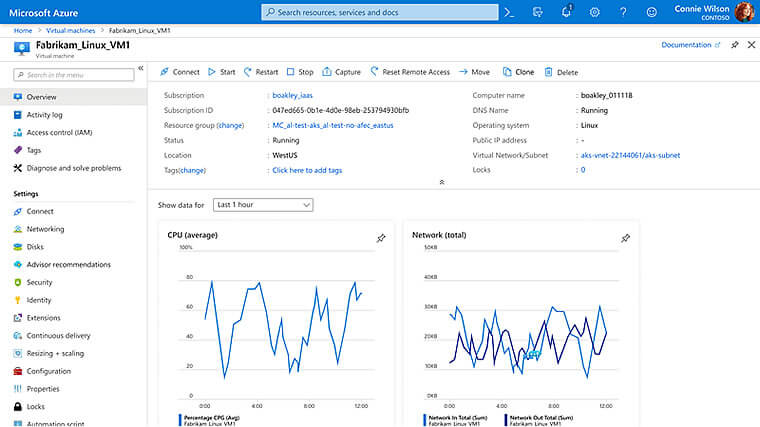
Task: Click change next to Tags
Action: 192,171
